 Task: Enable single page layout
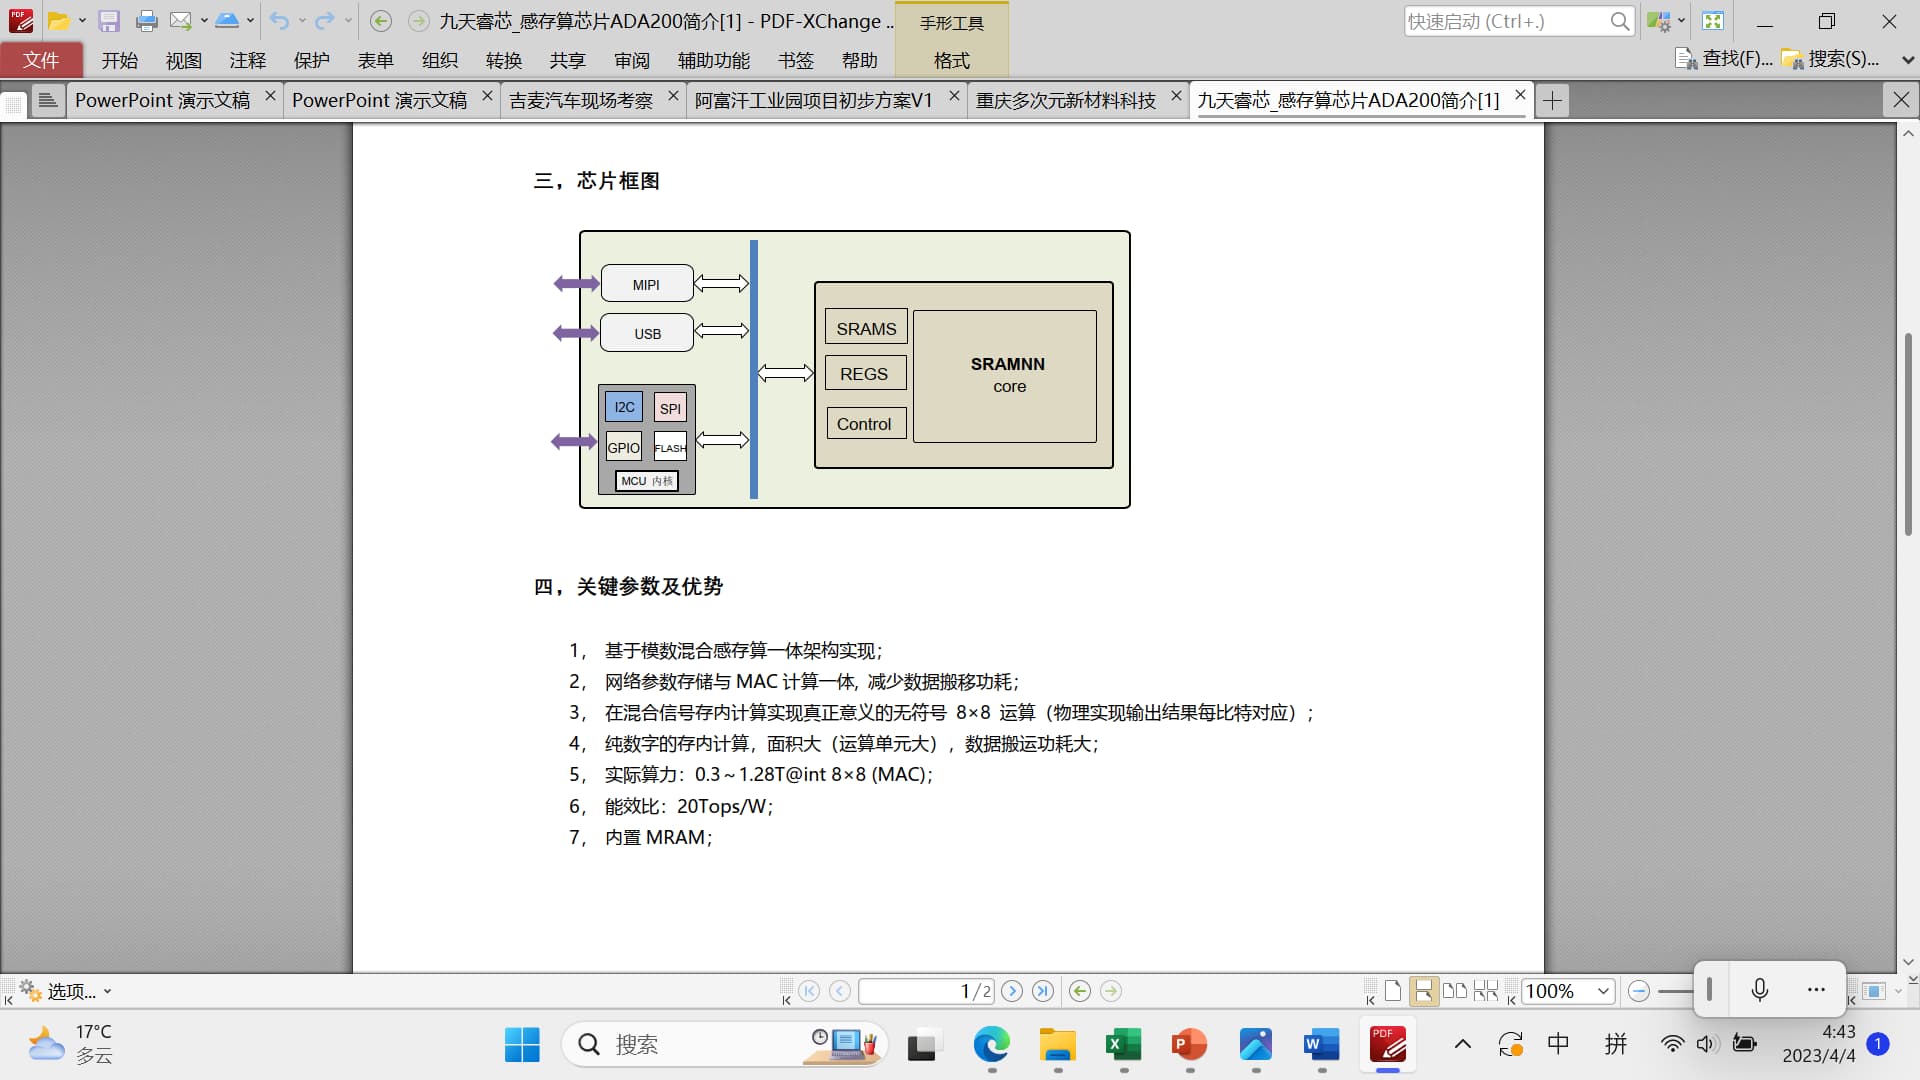1393,991
